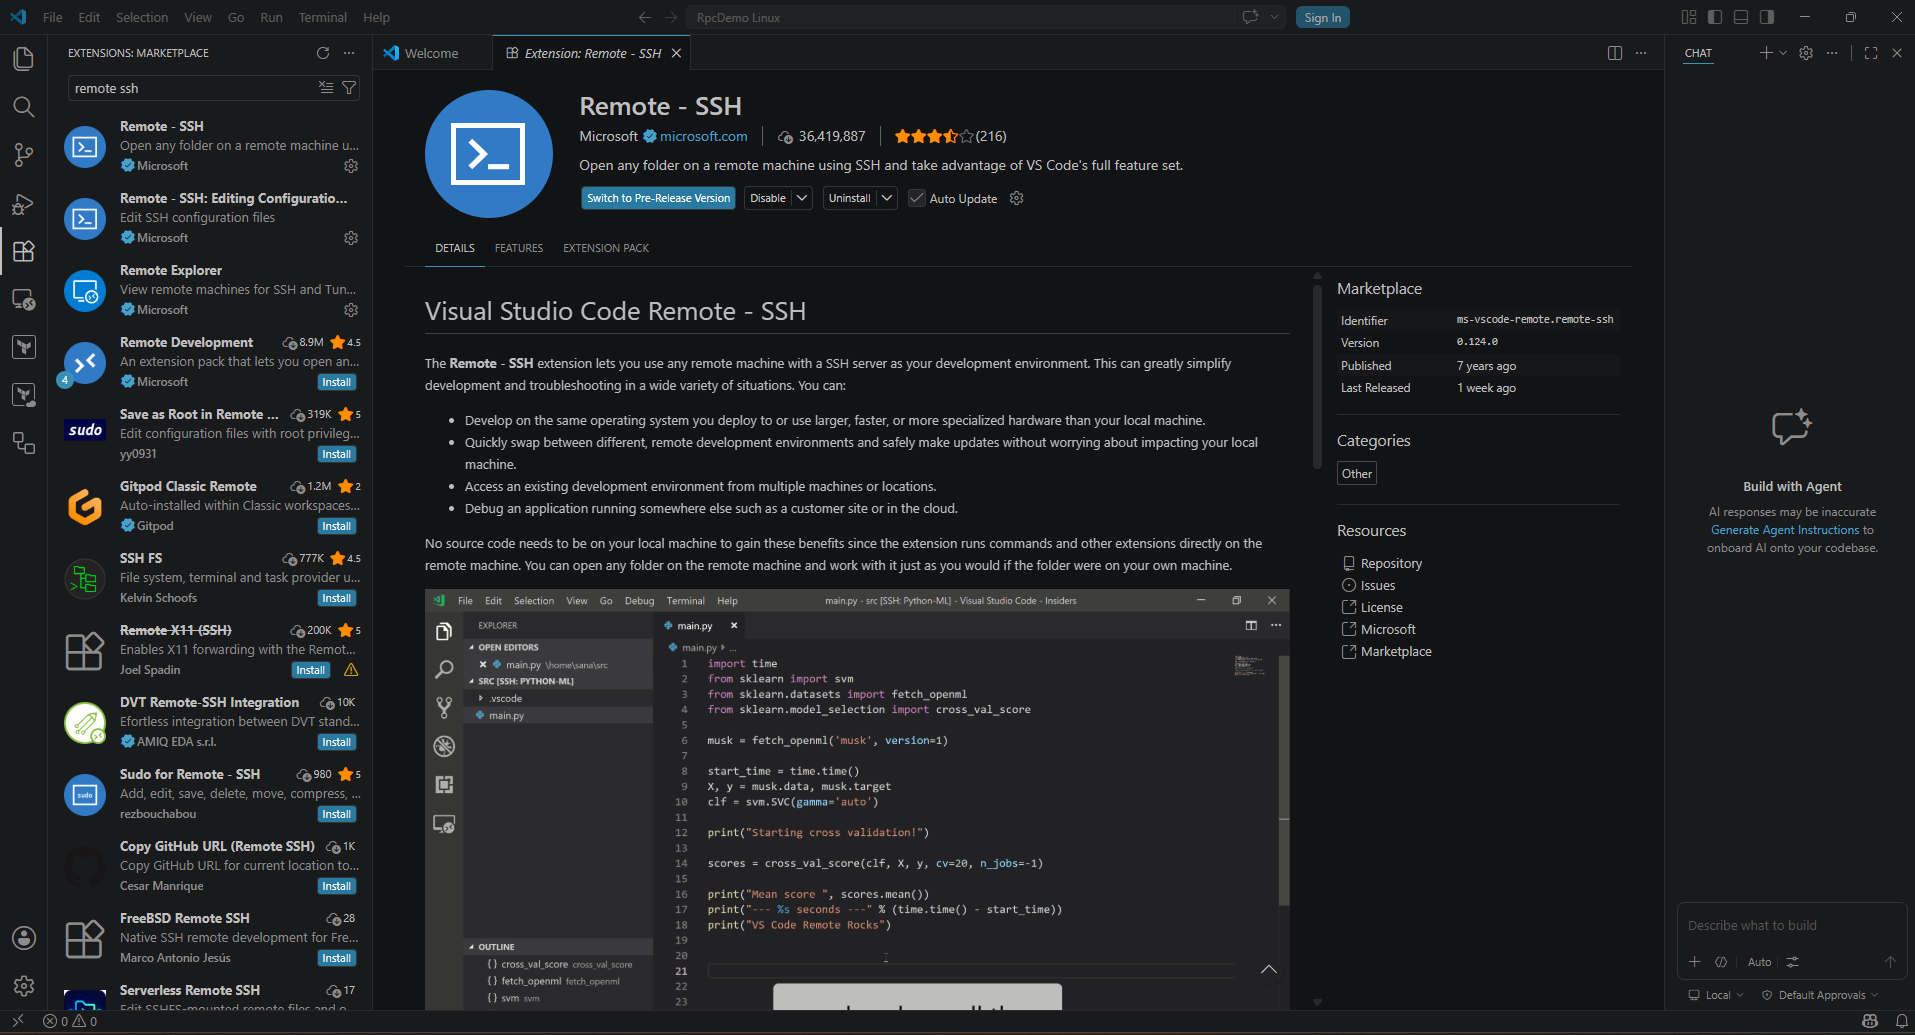
Task: Start a new chat with plus icon
Action: 1766,53
